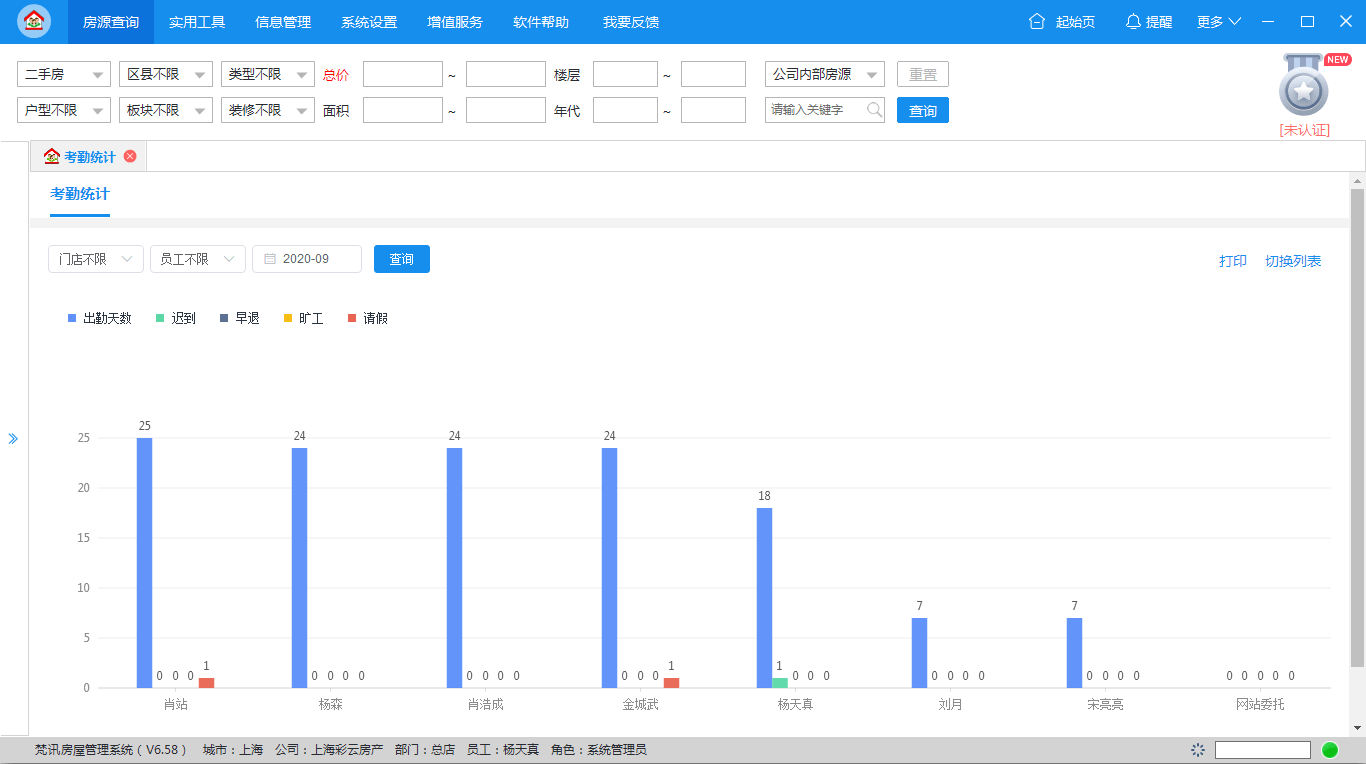Click the attendance 查询 button

tap(402, 259)
